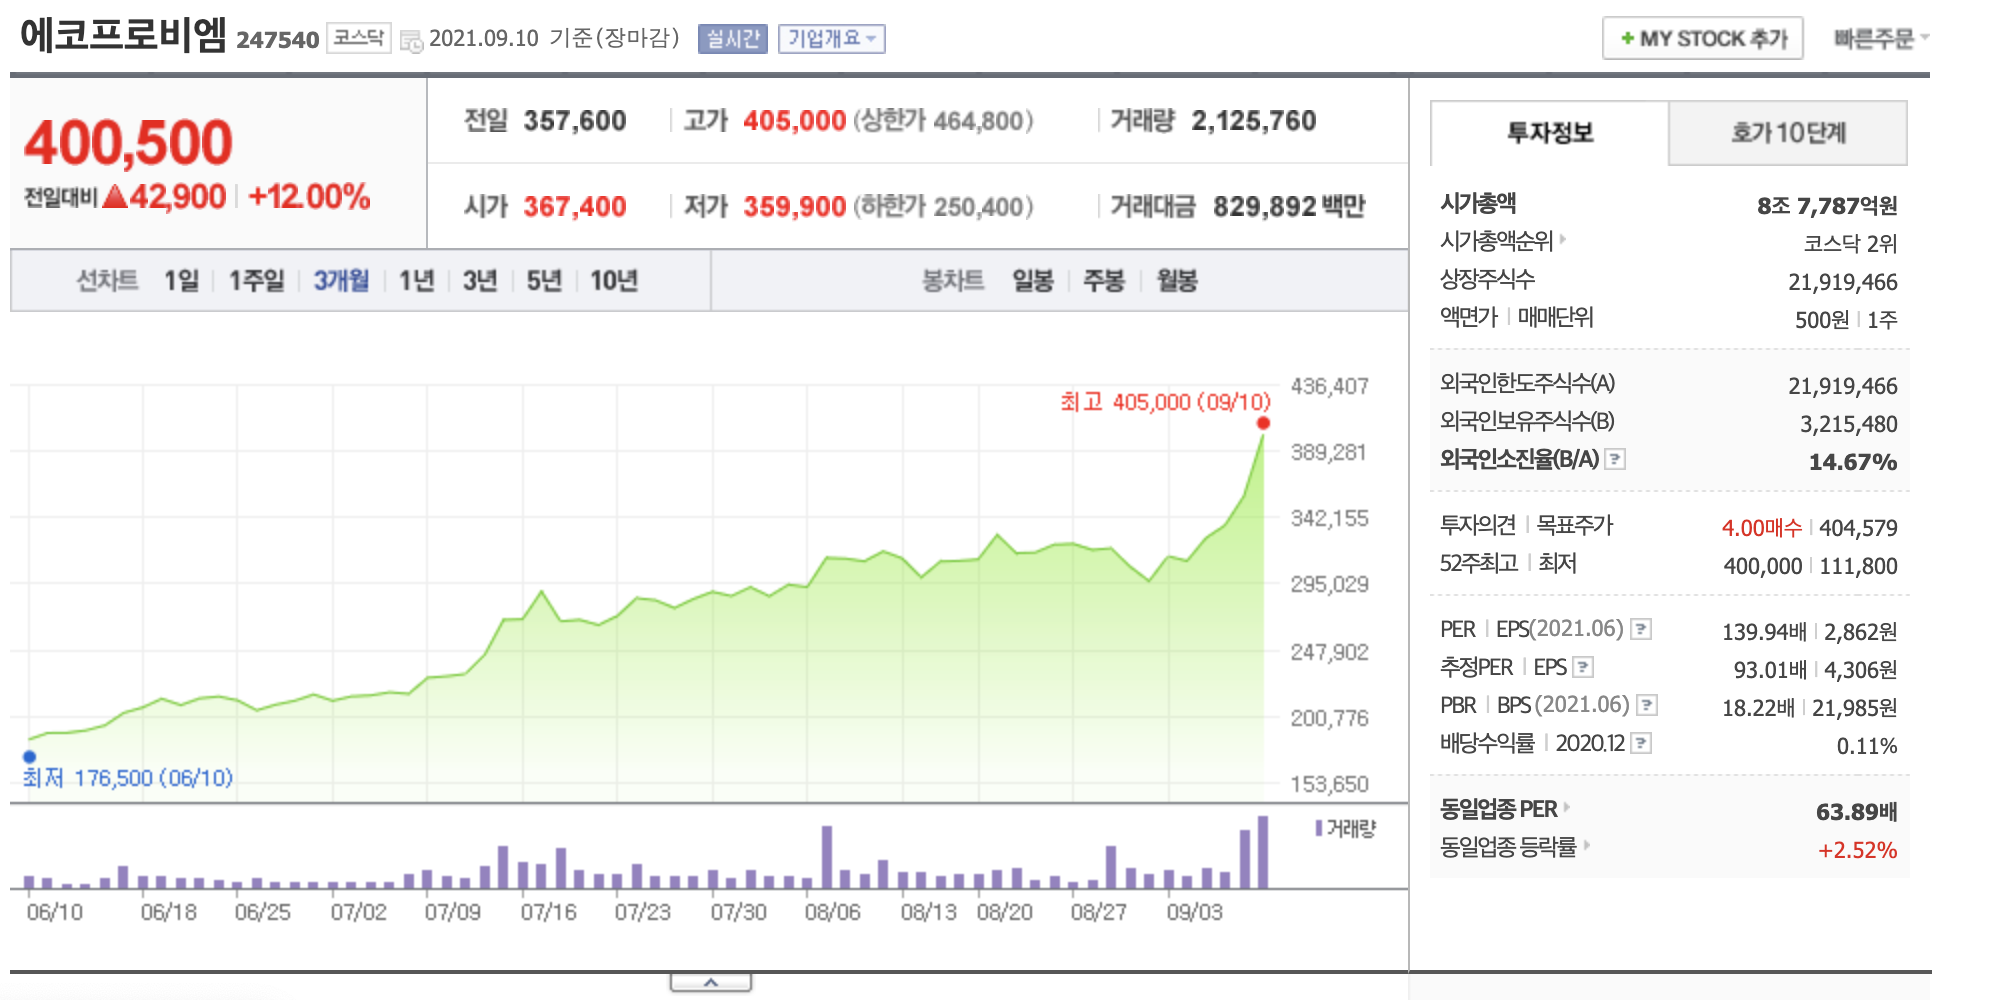Expand 시가총액순위 arrow link
2002x1000 pixels.
(x=1562, y=240)
